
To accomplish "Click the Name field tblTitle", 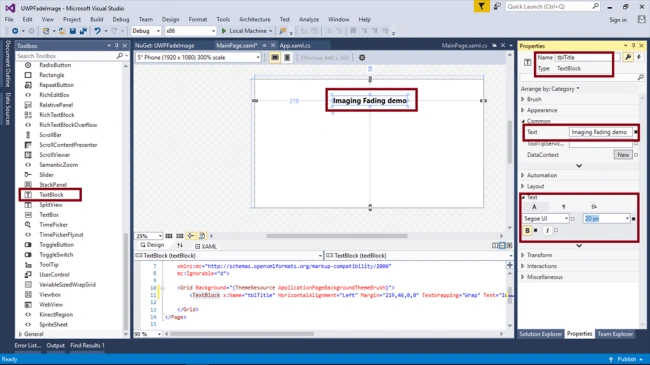I will click(587, 58).
